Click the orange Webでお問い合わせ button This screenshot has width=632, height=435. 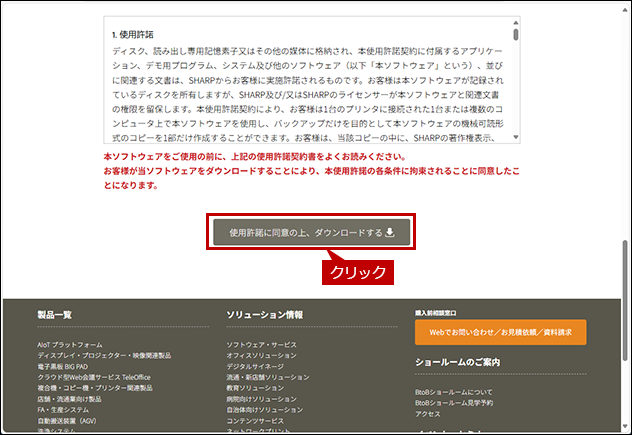[x=501, y=332]
